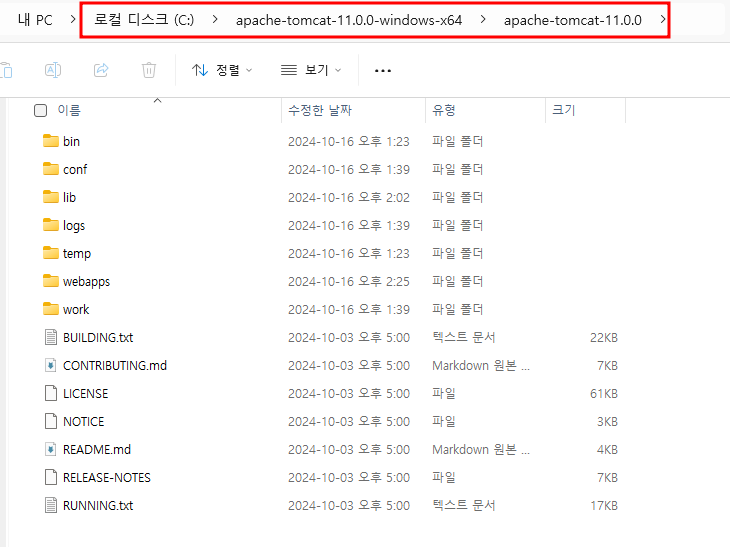This screenshot has width=730, height=547.
Task: Click the BUILDING.txt text file icon
Action: pyautogui.click(x=51, y=337)
